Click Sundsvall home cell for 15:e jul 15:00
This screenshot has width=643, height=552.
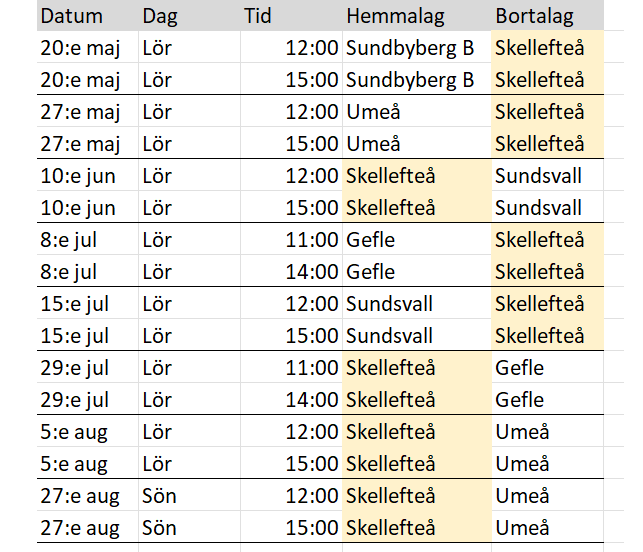tap(389, 336)
